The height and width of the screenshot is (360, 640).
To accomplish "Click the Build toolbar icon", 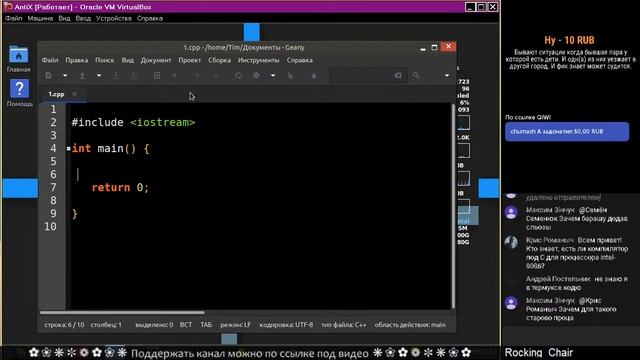I will coord(256,76).
